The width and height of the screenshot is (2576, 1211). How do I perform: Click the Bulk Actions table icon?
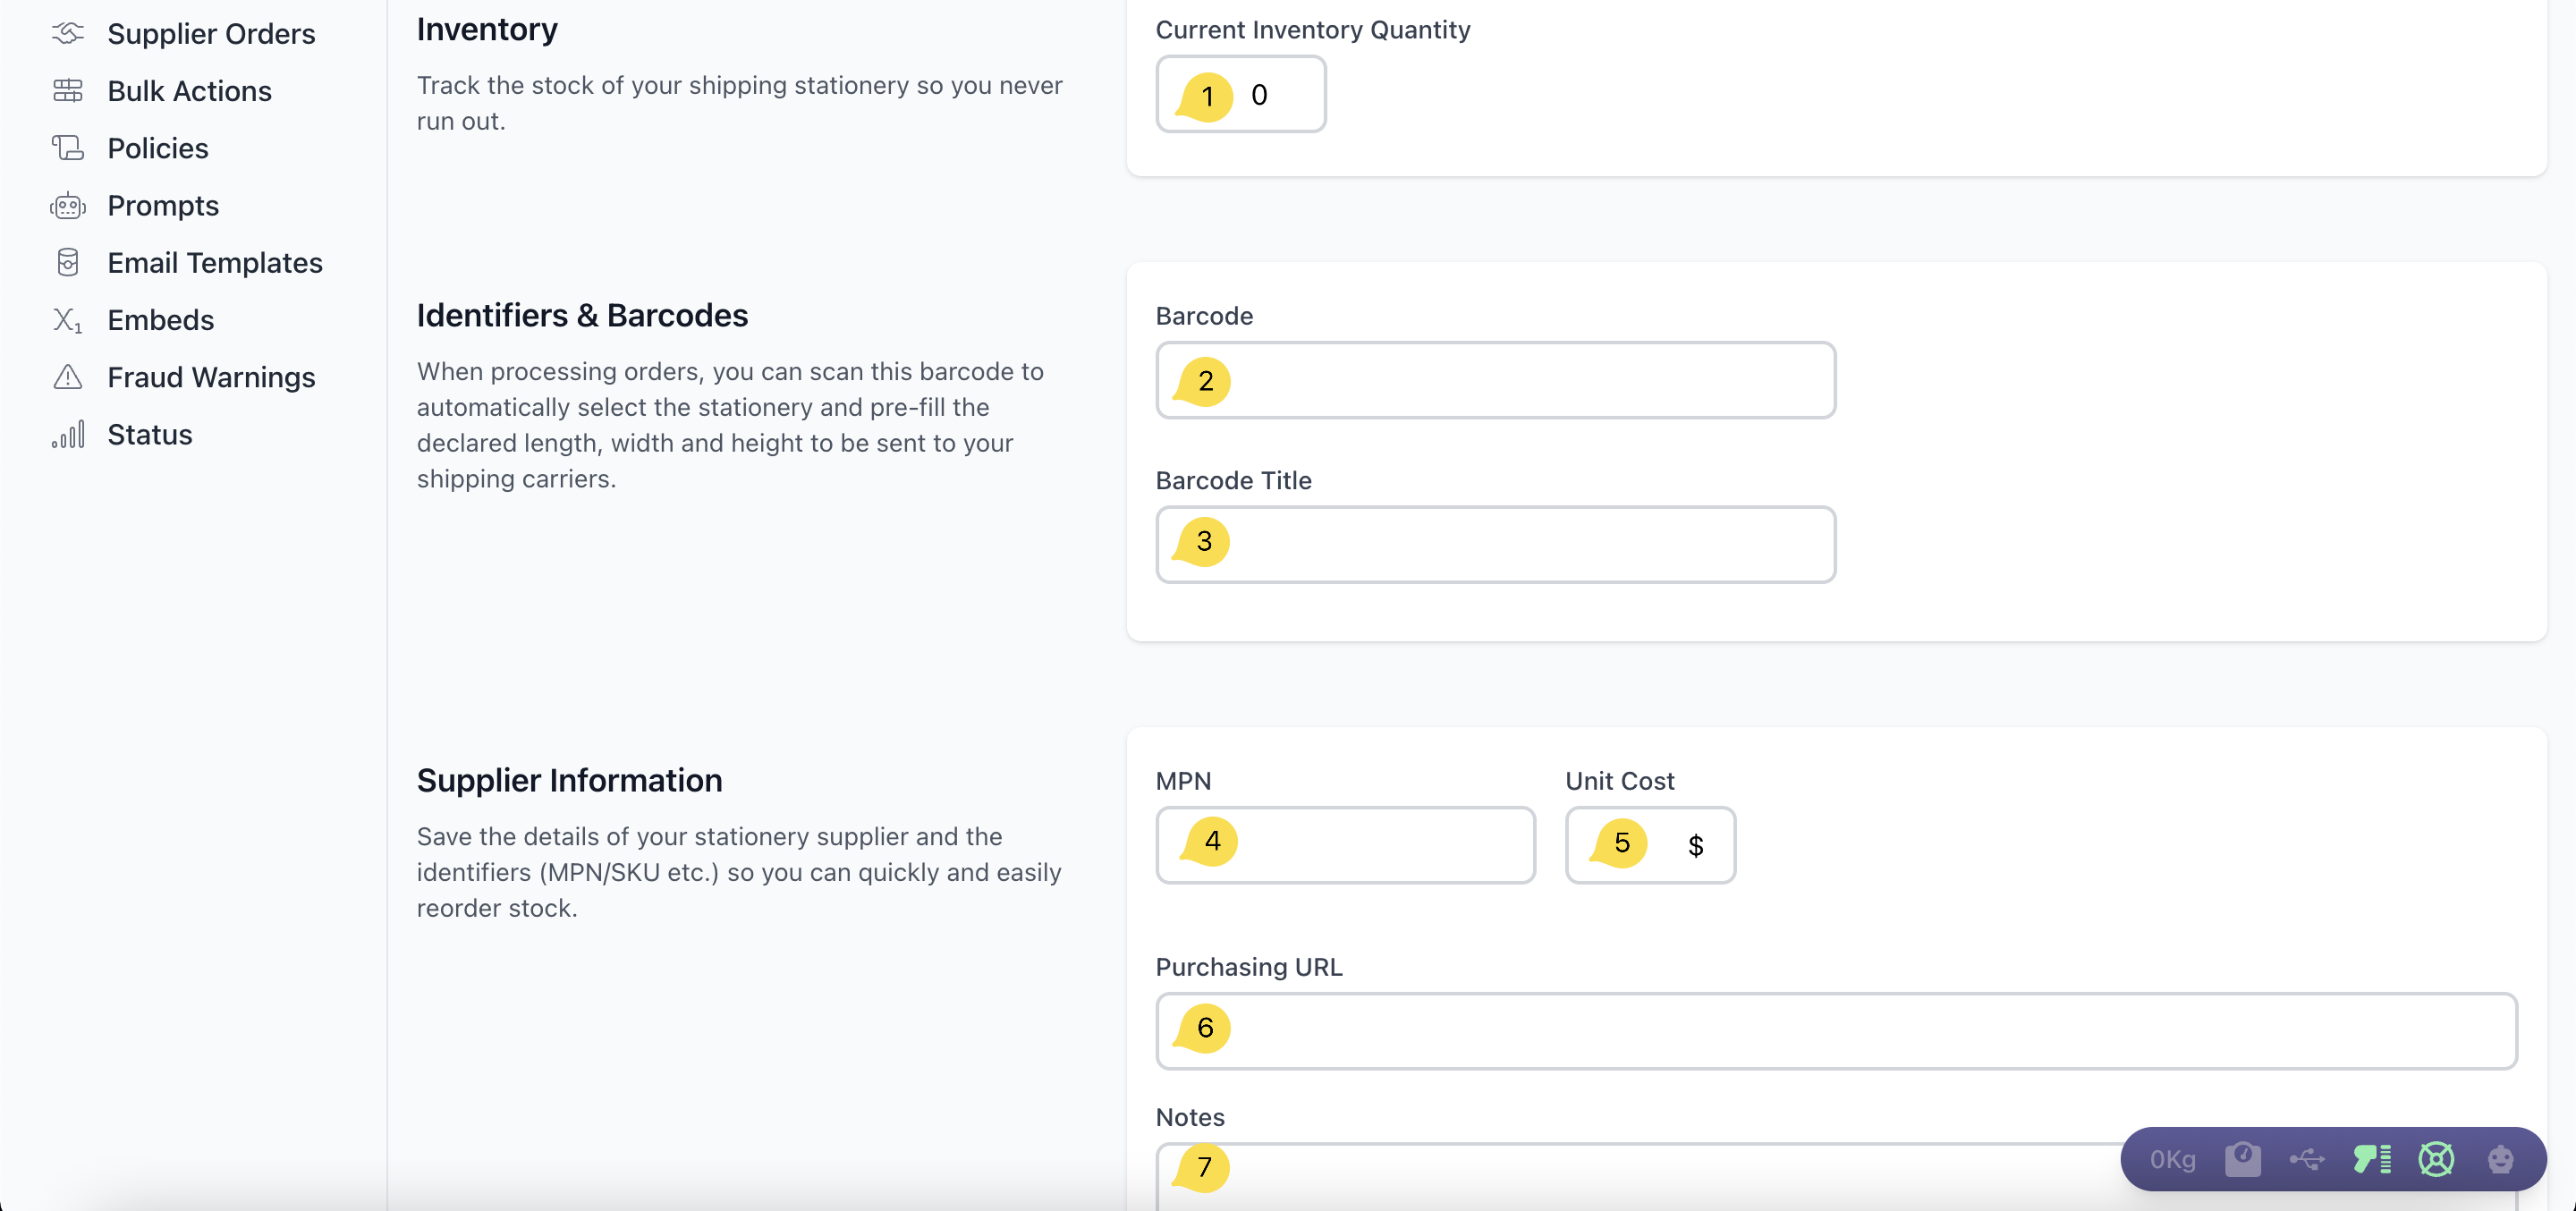(68, 91)
